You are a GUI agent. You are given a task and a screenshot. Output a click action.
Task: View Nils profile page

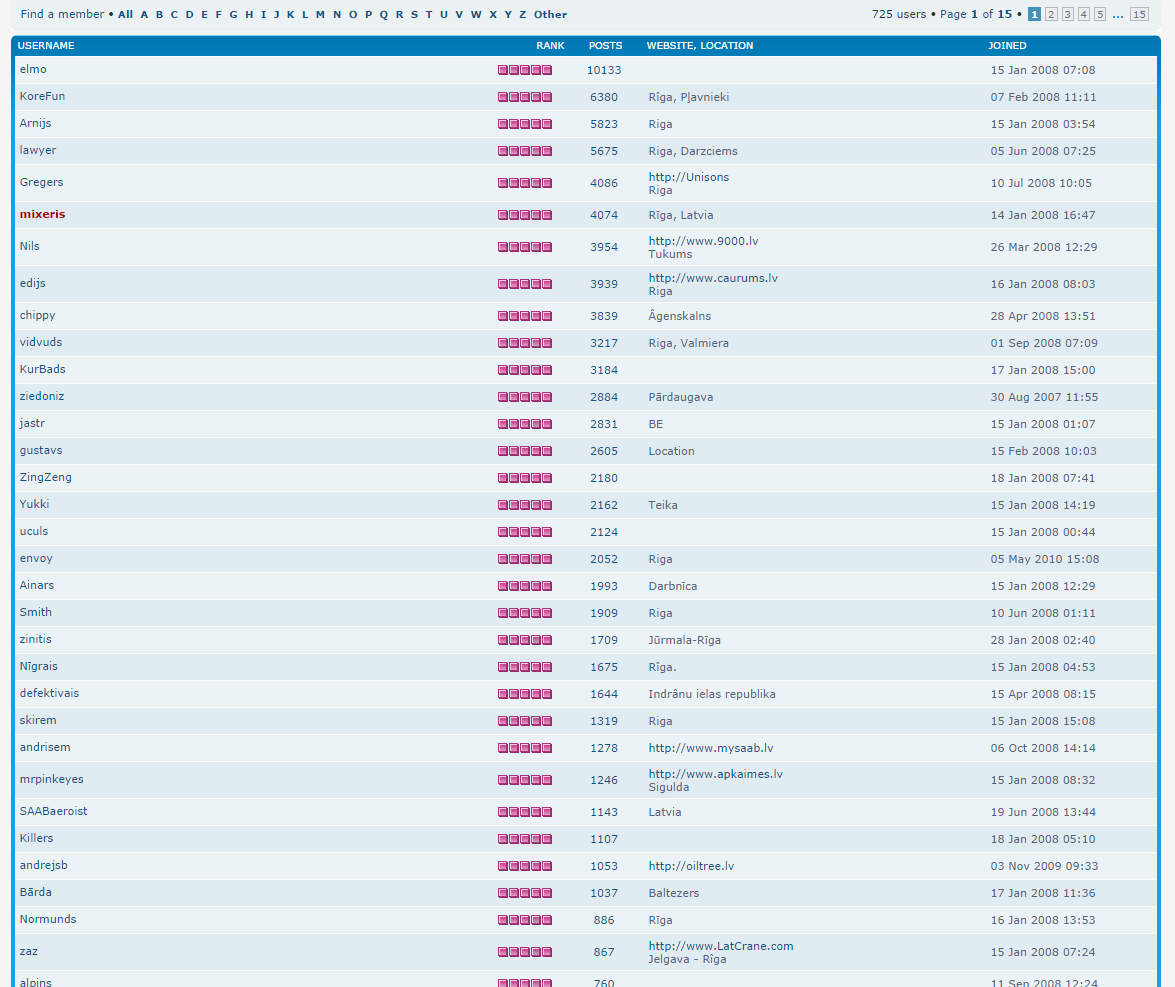29,246
